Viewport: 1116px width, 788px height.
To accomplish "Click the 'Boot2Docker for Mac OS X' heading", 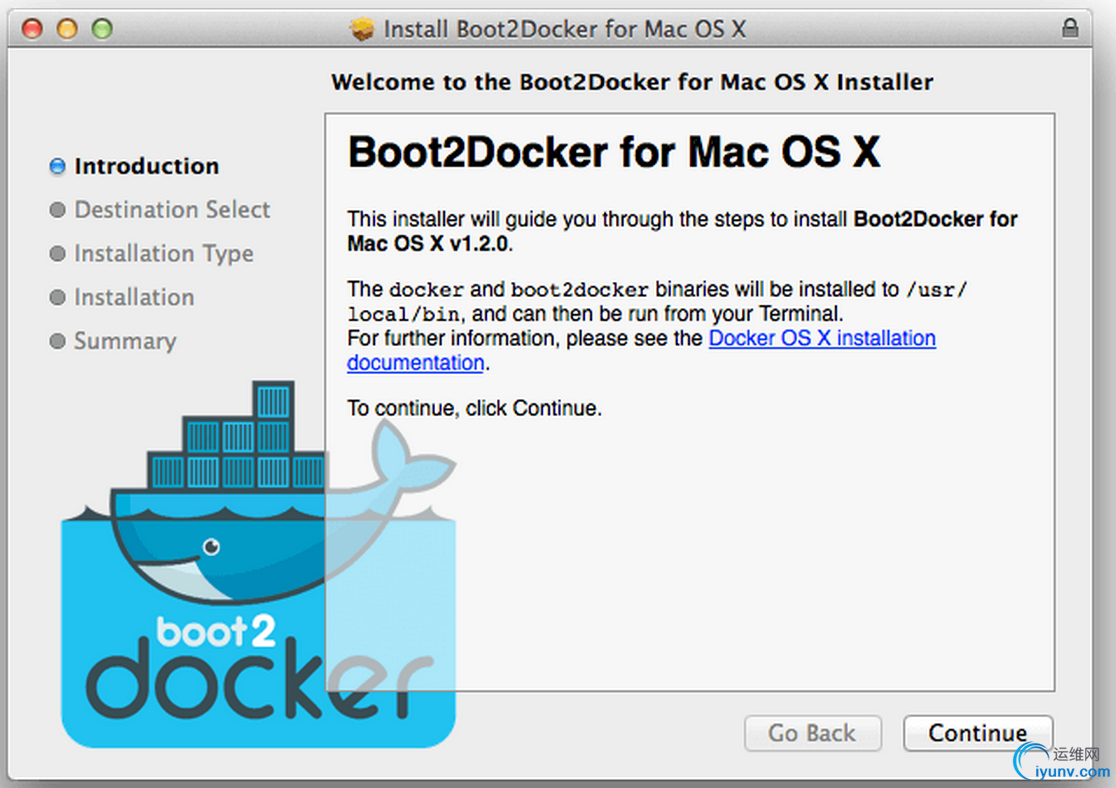I will 614,152.
